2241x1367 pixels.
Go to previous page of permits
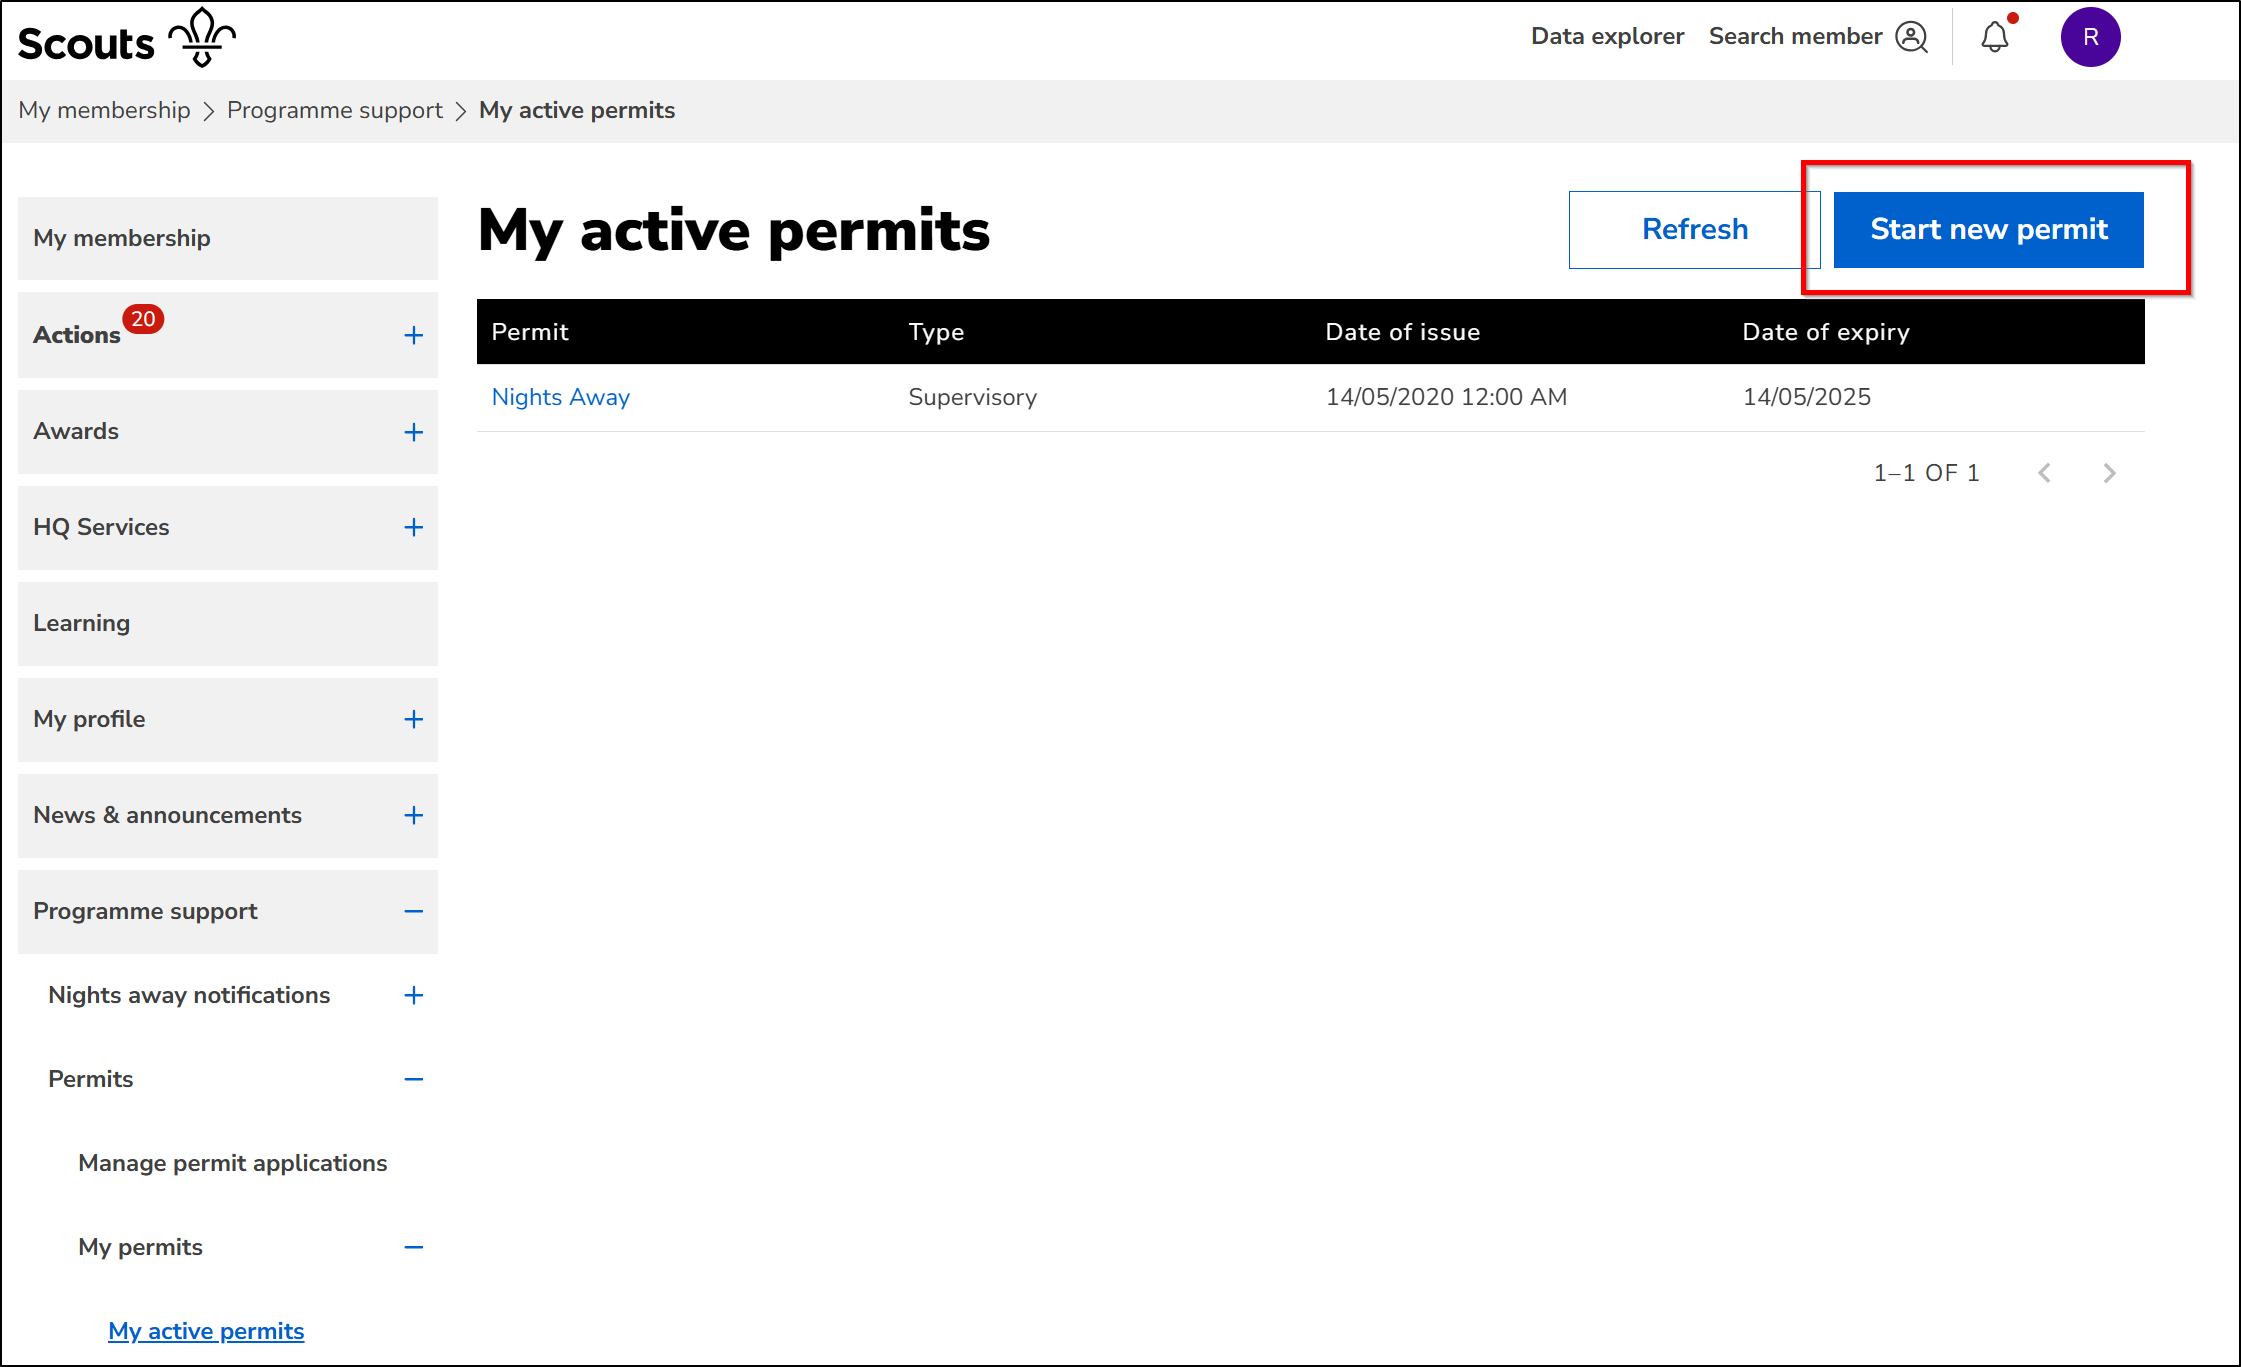click(2044, 473)
